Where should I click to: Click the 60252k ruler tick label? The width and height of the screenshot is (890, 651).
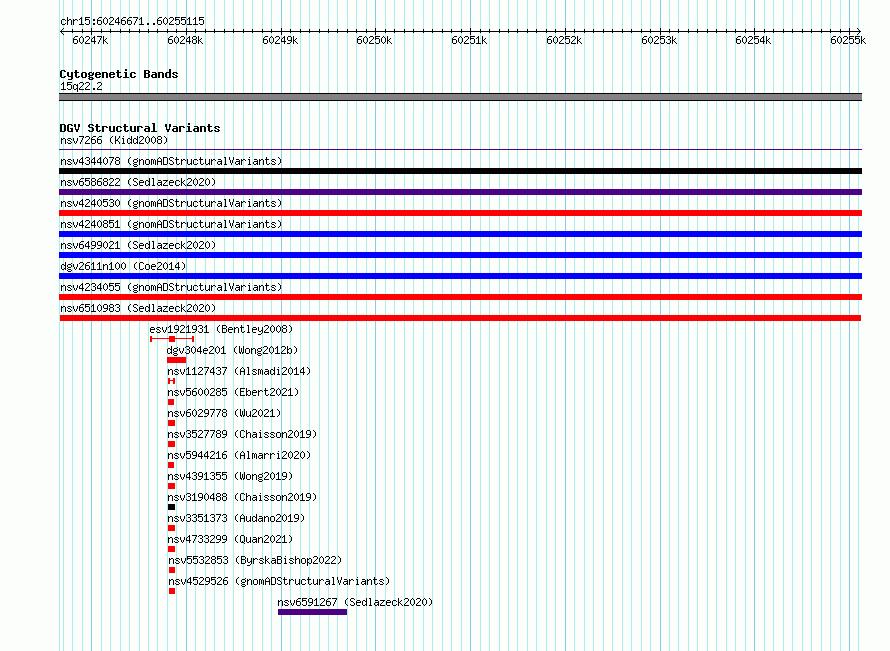click(x=564, y=40)
